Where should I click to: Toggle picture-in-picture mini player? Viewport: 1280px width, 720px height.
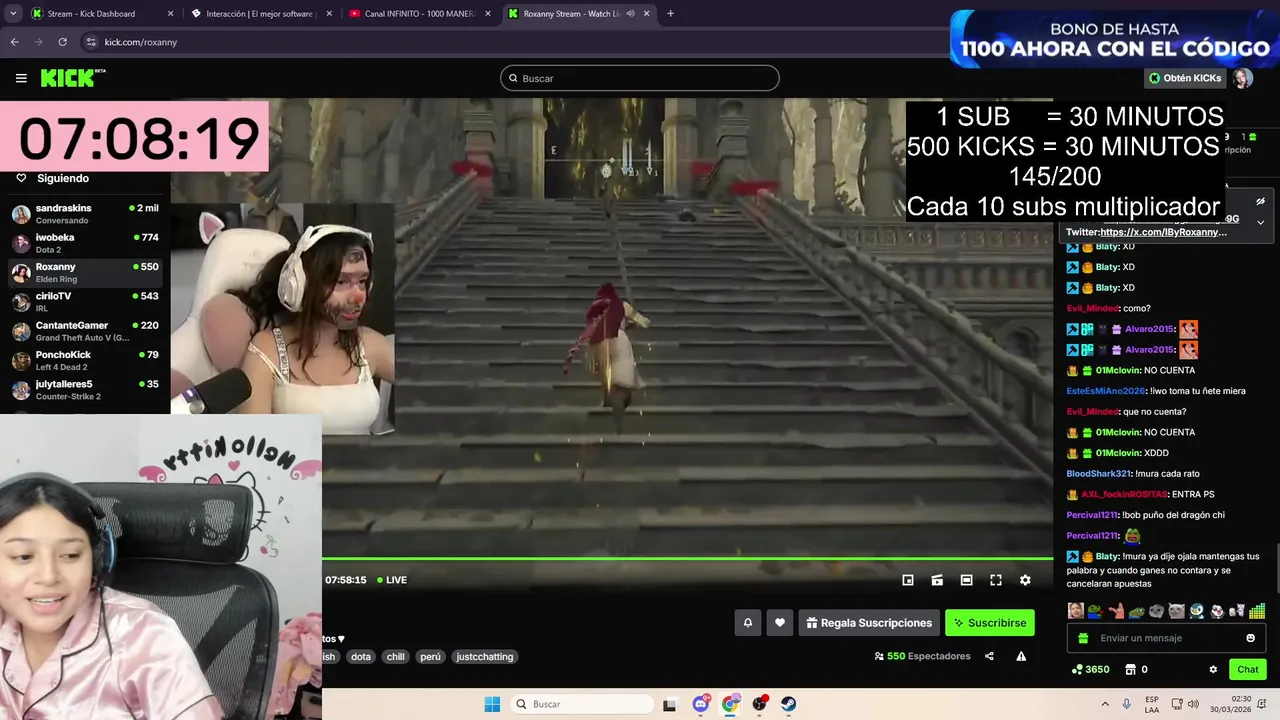908,580
